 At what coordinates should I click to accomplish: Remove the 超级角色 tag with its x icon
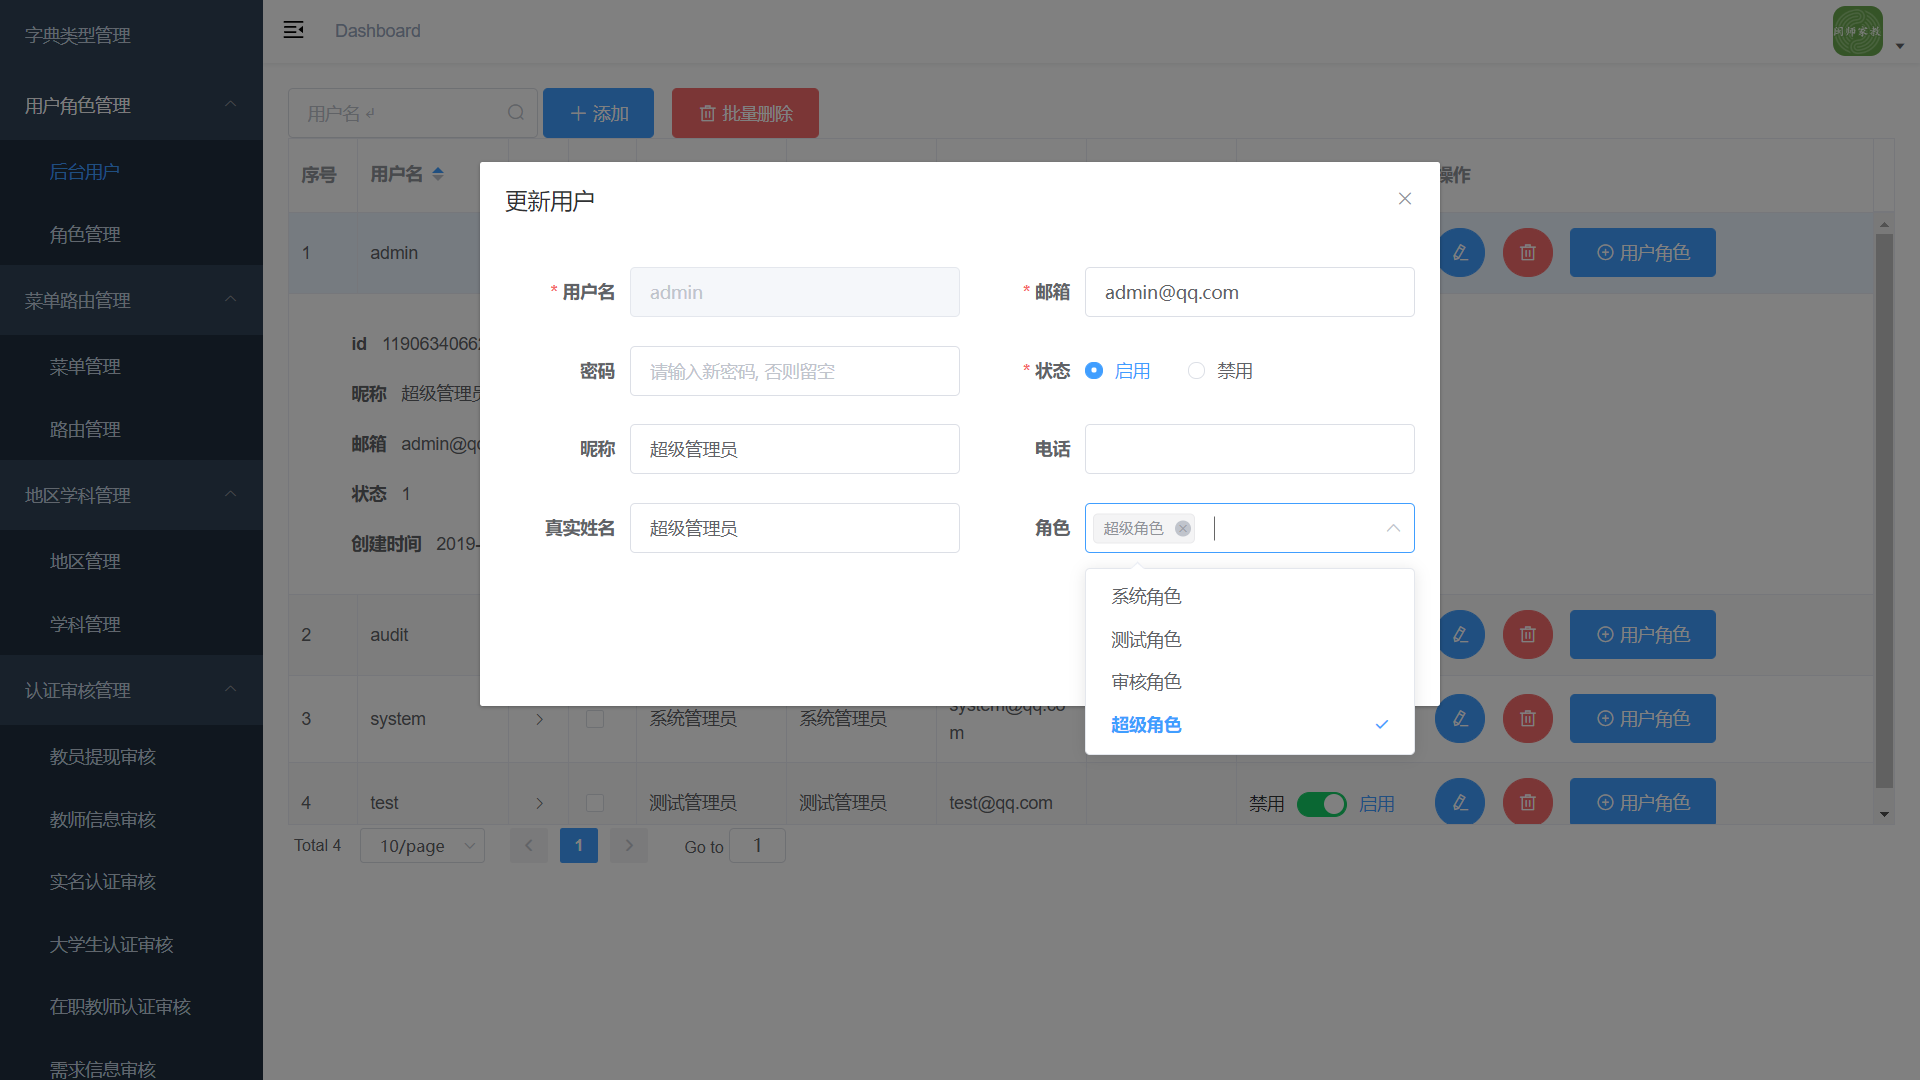coord(1183,529)
